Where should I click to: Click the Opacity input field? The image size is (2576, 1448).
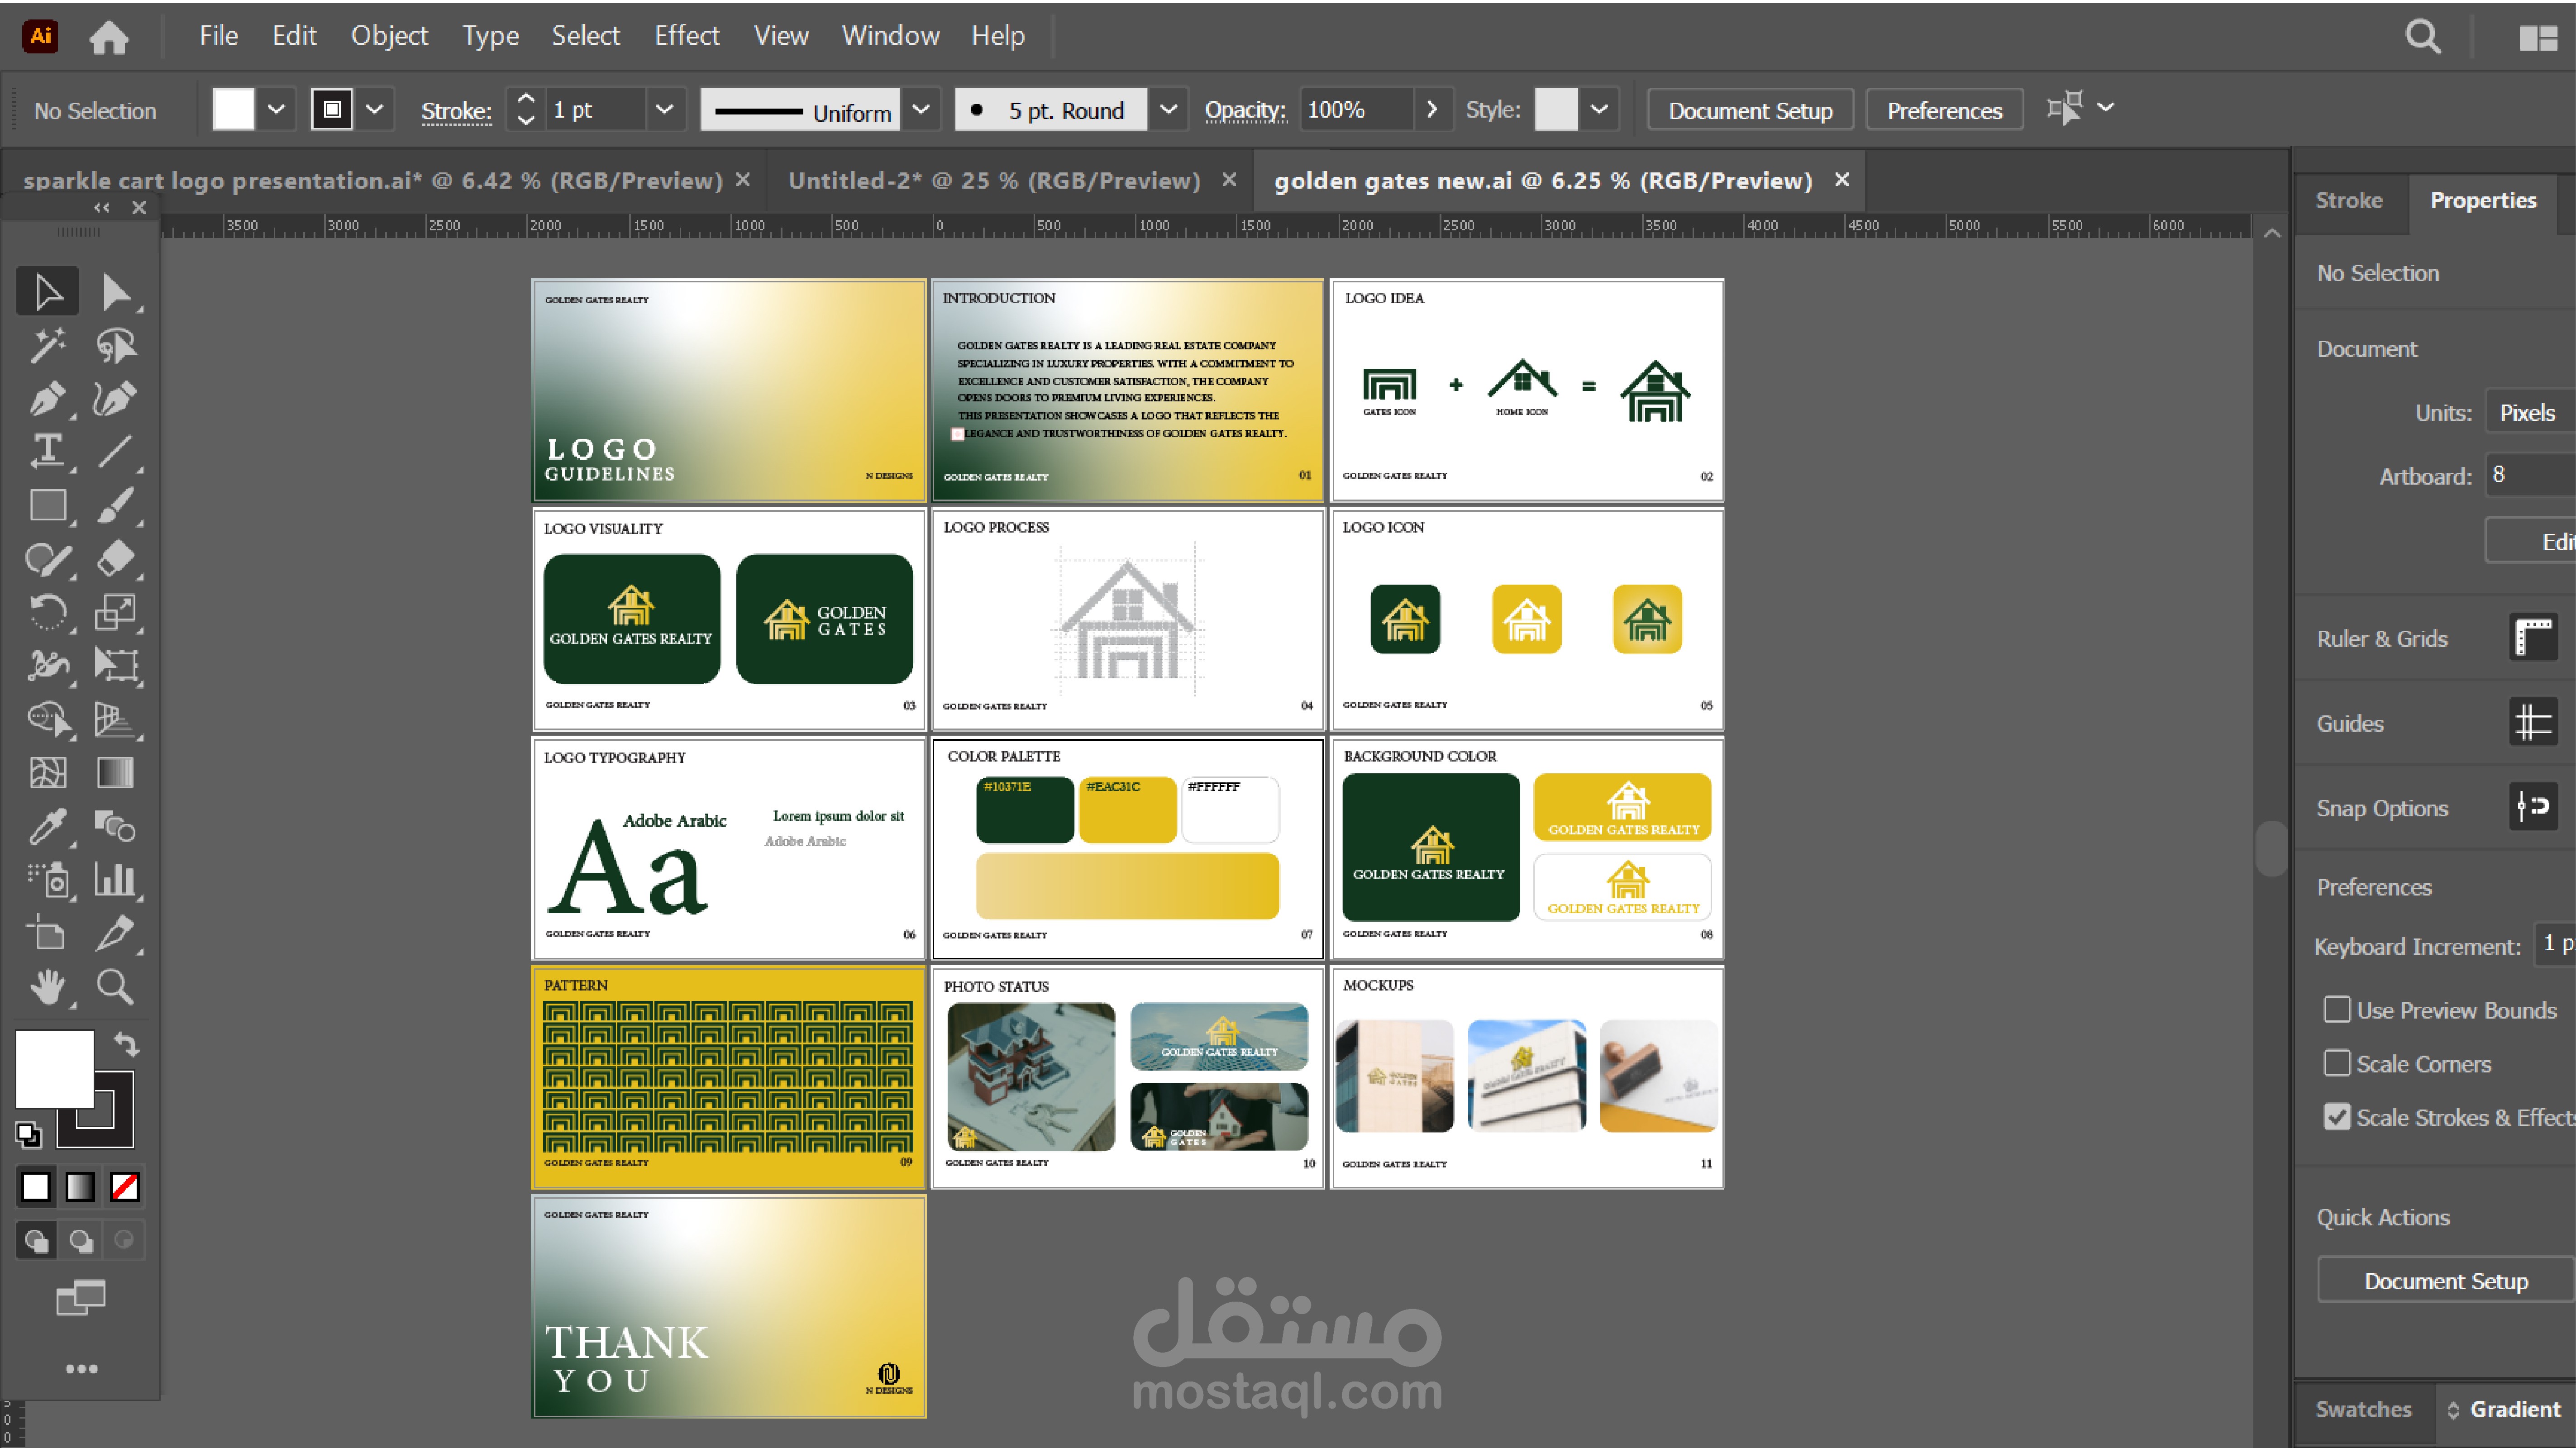[1355, 110]
